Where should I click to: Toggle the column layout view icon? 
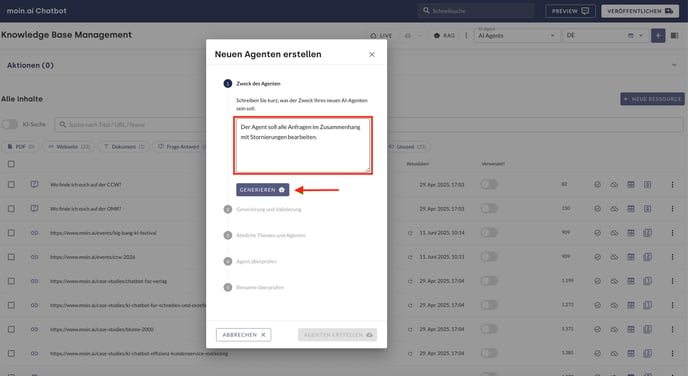click(x=674, y=36)
